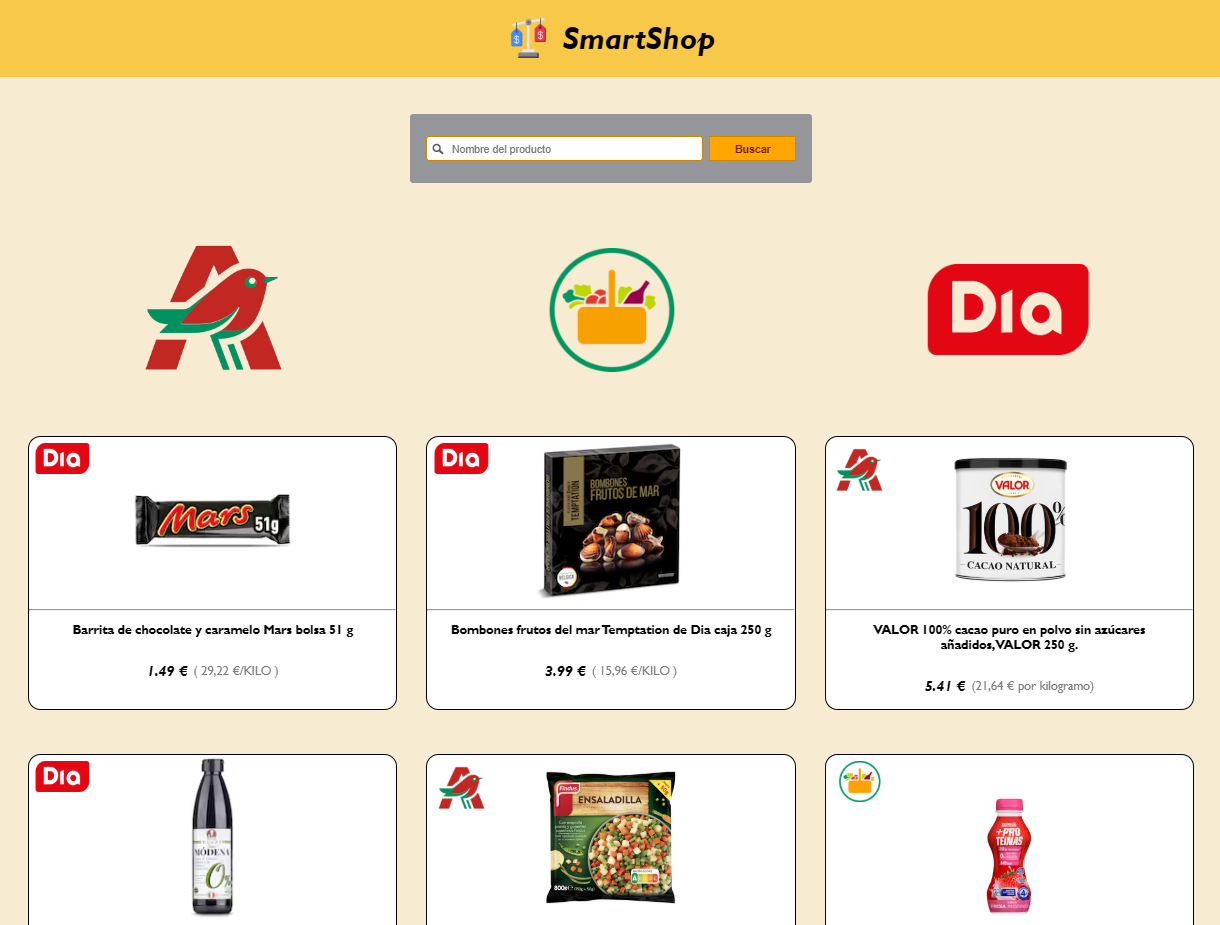Open the Findus Ensaladilla bag image
The image size is (1220, 925).
click(x=611, y=837)
